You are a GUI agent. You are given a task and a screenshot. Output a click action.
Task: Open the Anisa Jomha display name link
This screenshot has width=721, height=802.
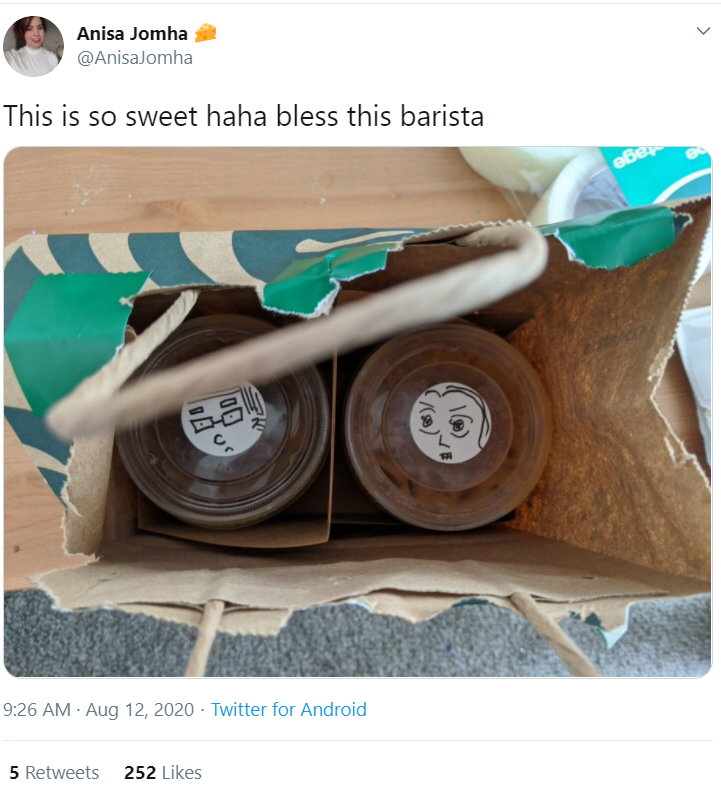(132, 33)
